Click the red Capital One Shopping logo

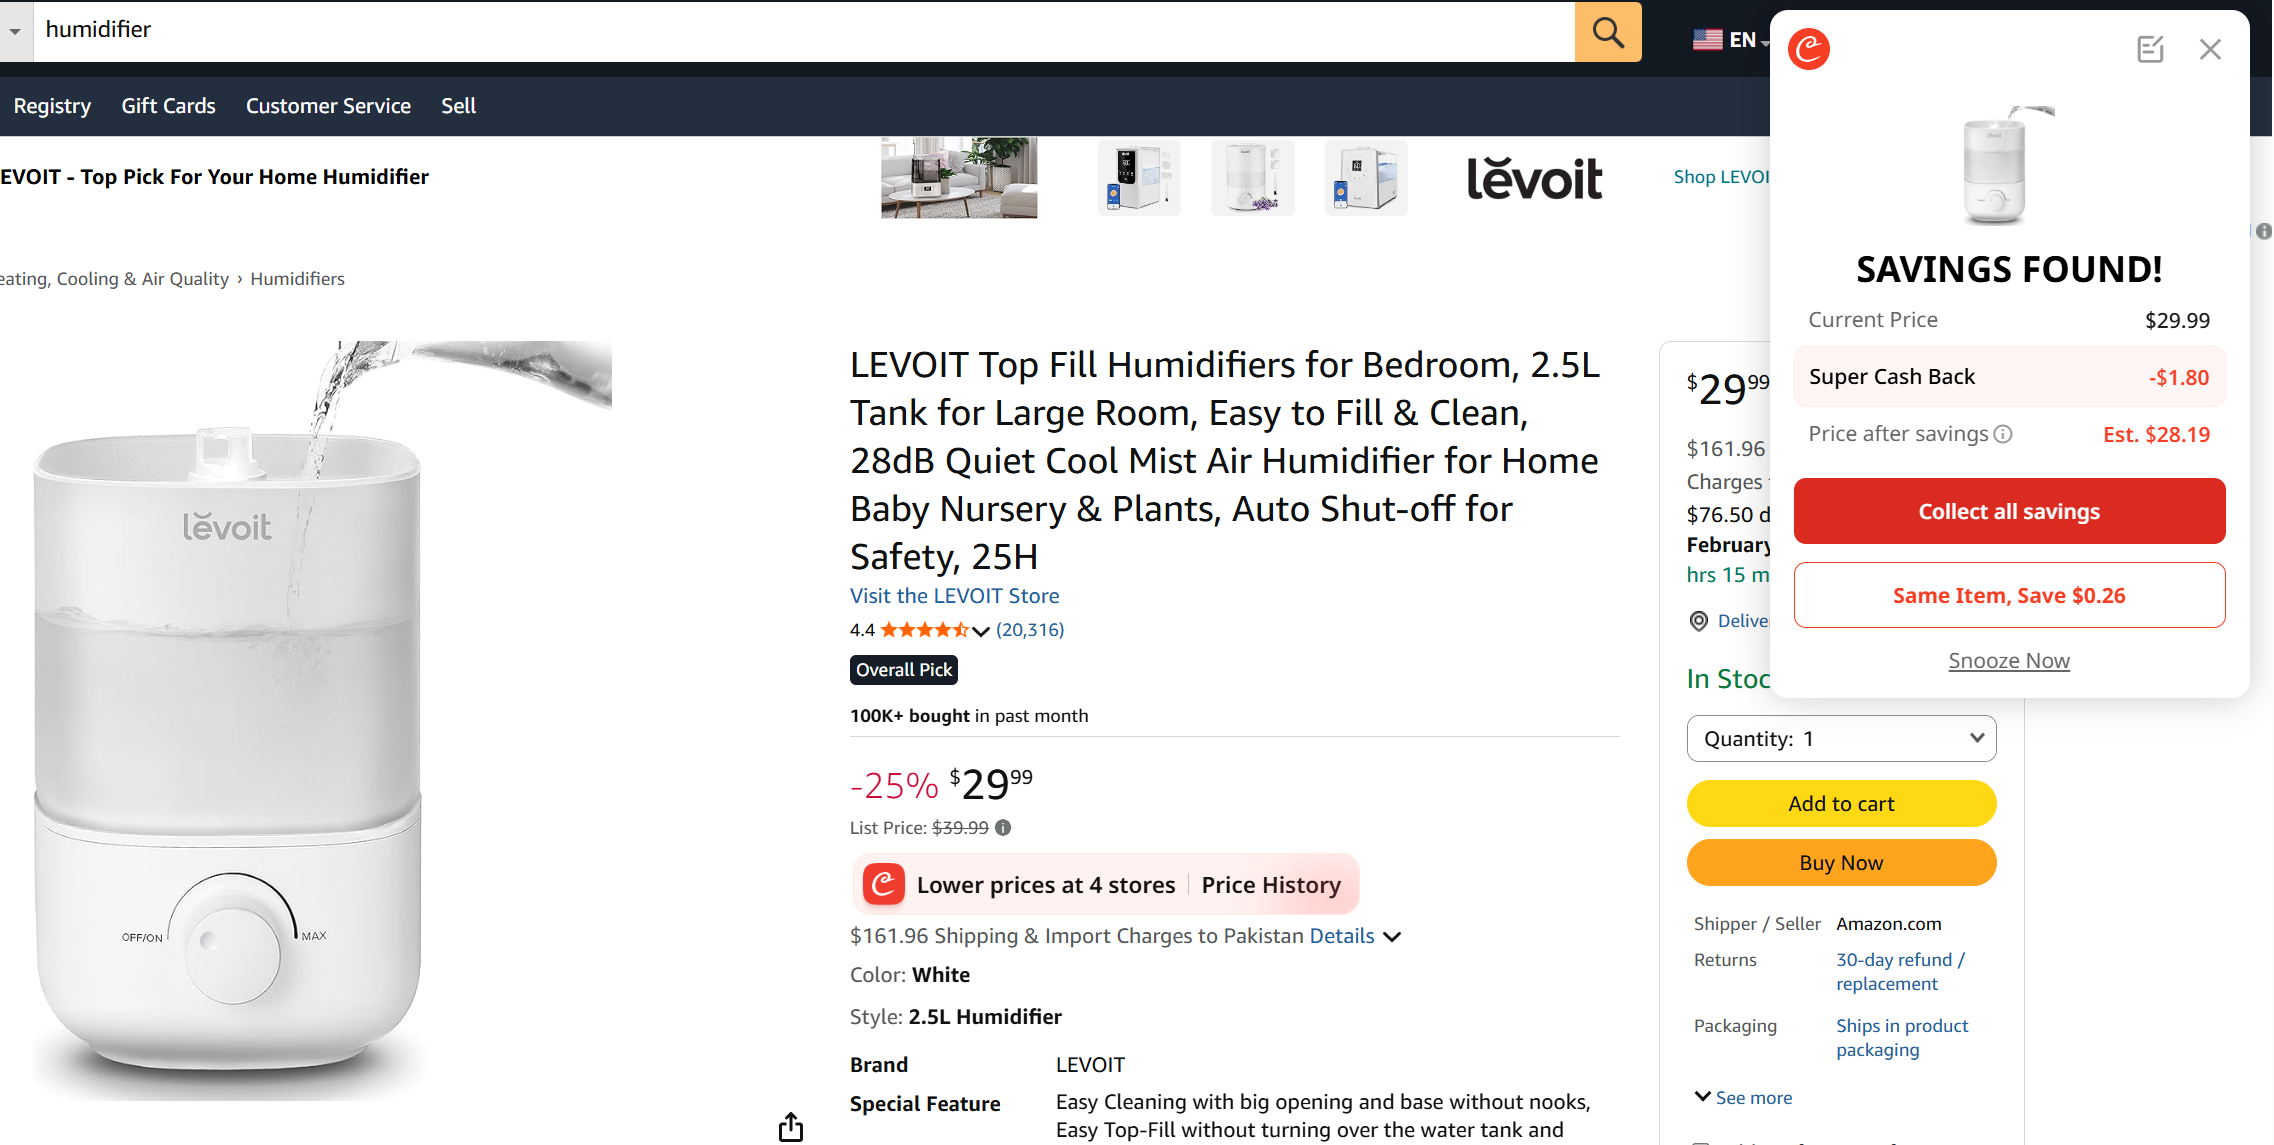pyautogui.click(x=1809, y=49)
